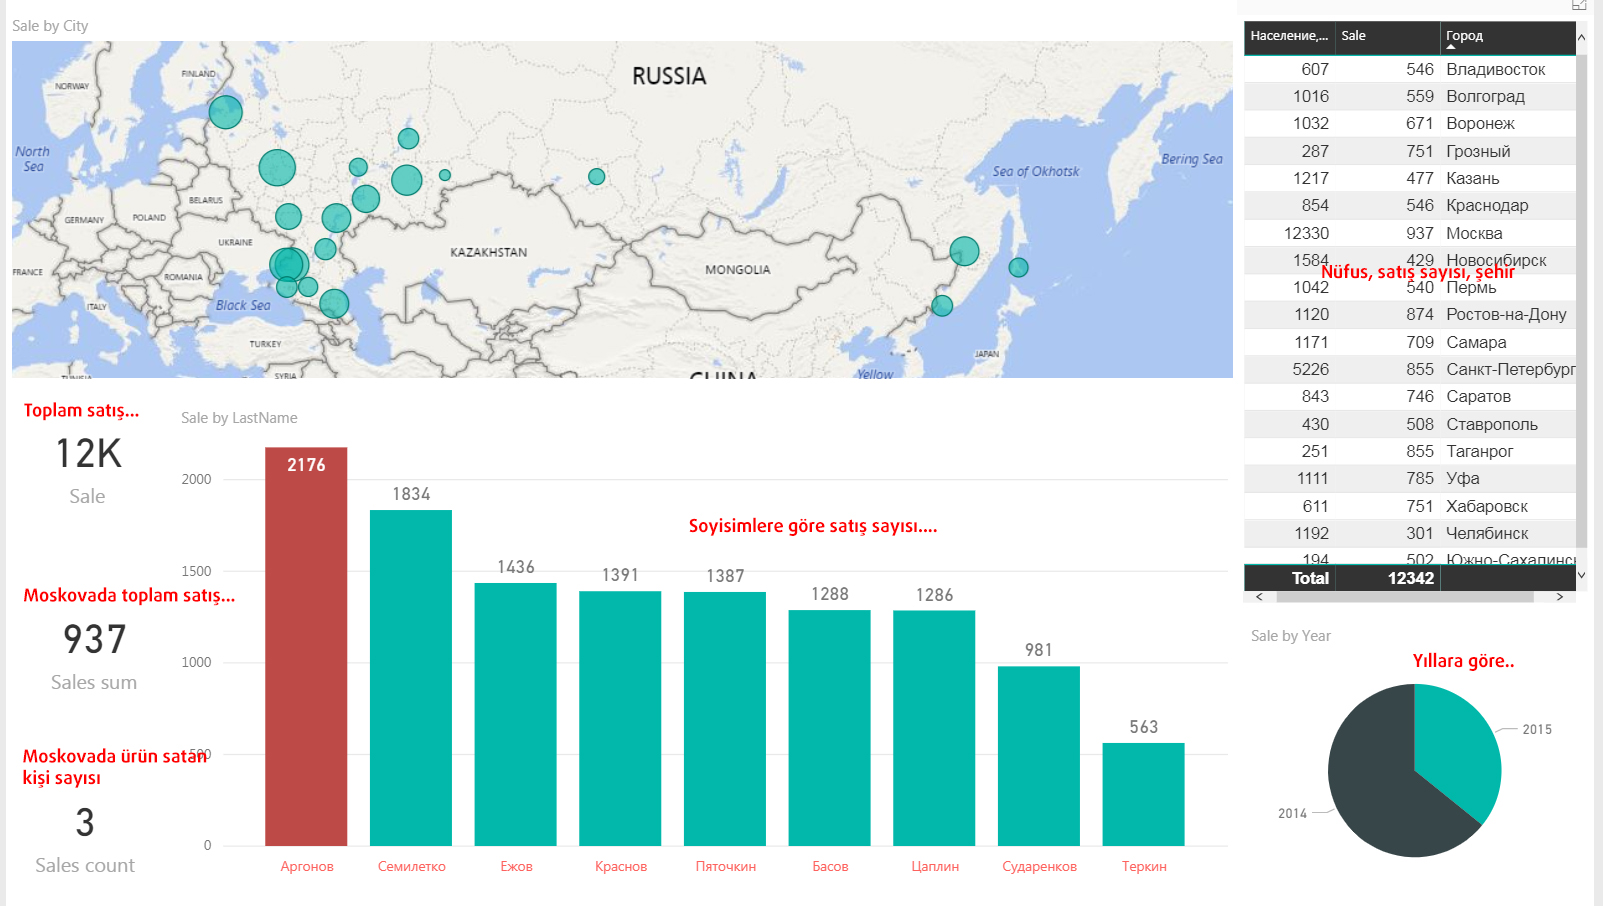Click the sort arrow under Город header

(1451, 47)
